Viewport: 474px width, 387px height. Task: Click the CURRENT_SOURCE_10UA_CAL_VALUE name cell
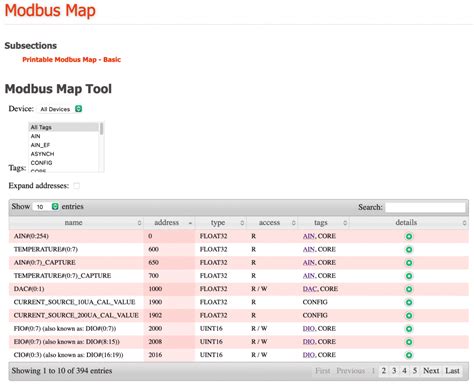75,302
